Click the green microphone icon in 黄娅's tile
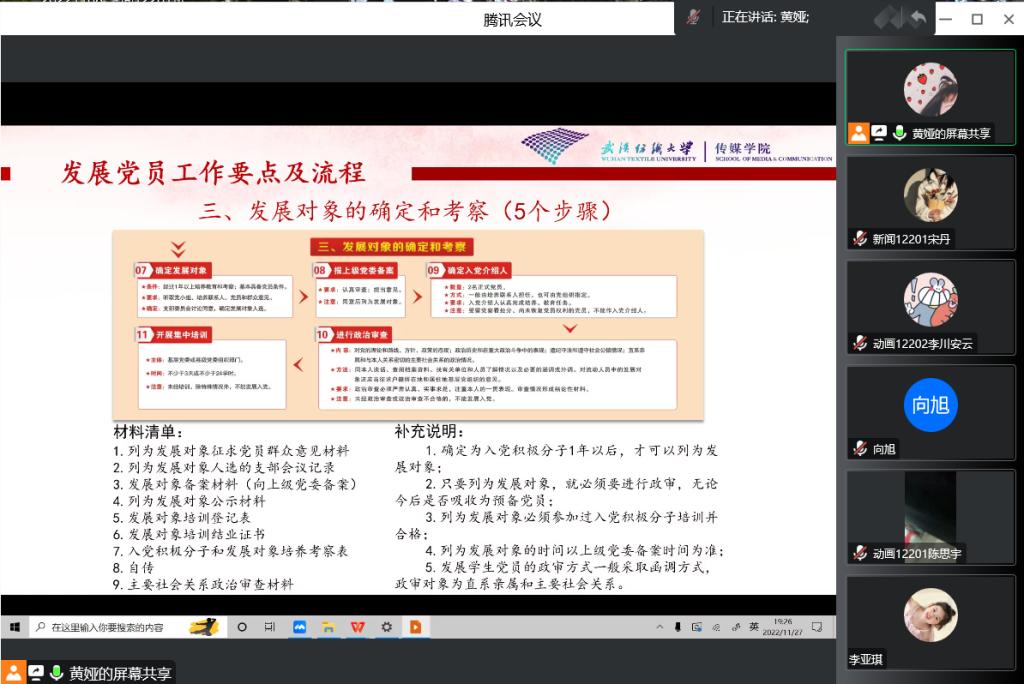 tap(899, 133)
